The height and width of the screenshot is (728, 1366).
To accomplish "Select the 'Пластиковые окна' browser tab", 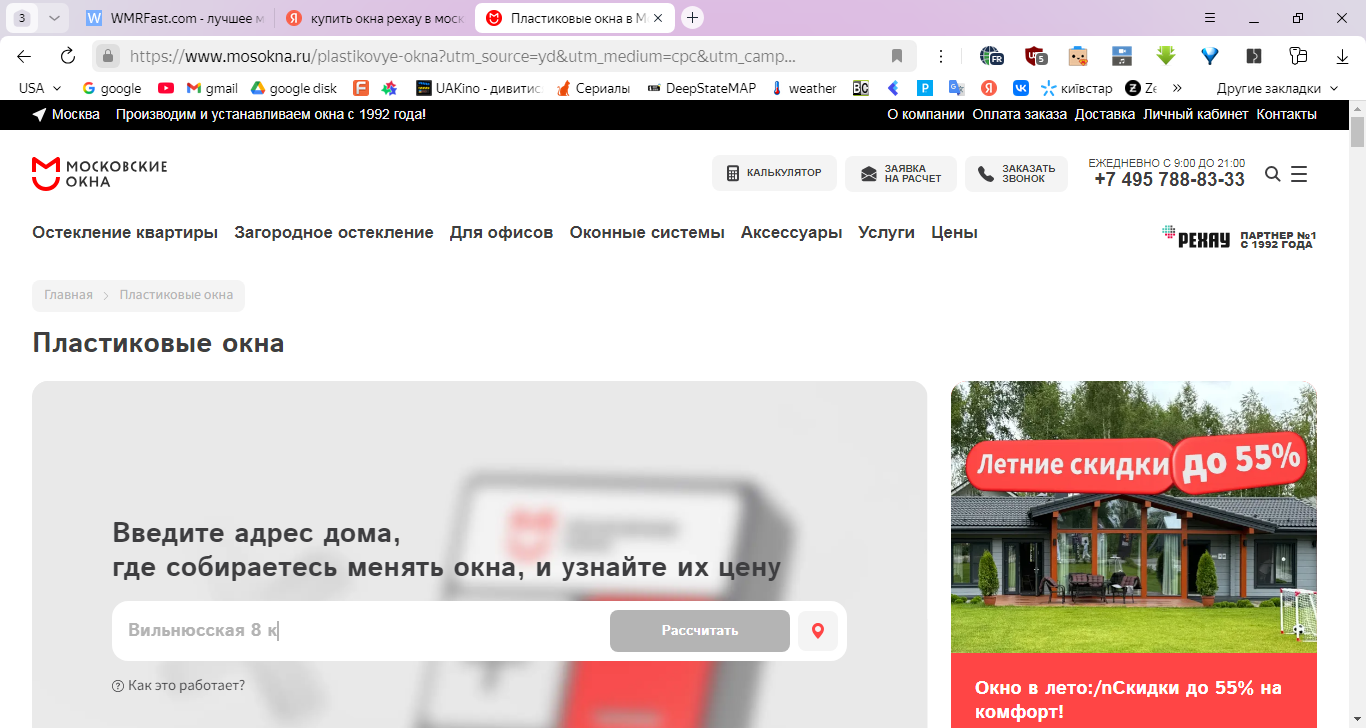I will click(575, 18).
